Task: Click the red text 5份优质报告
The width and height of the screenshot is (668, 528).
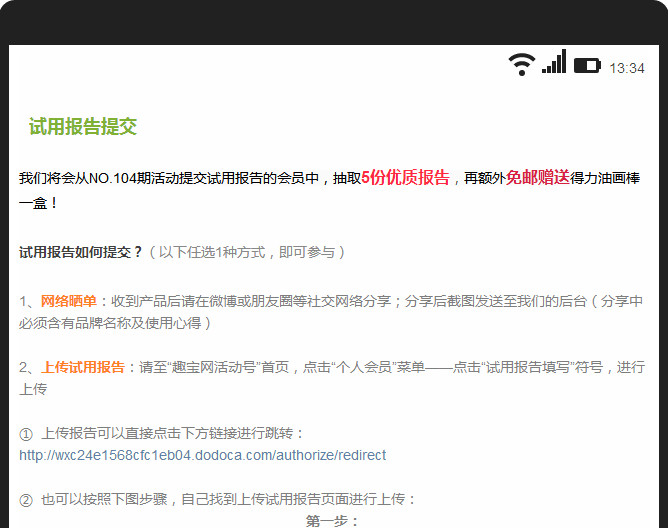Action: (405, 177)
